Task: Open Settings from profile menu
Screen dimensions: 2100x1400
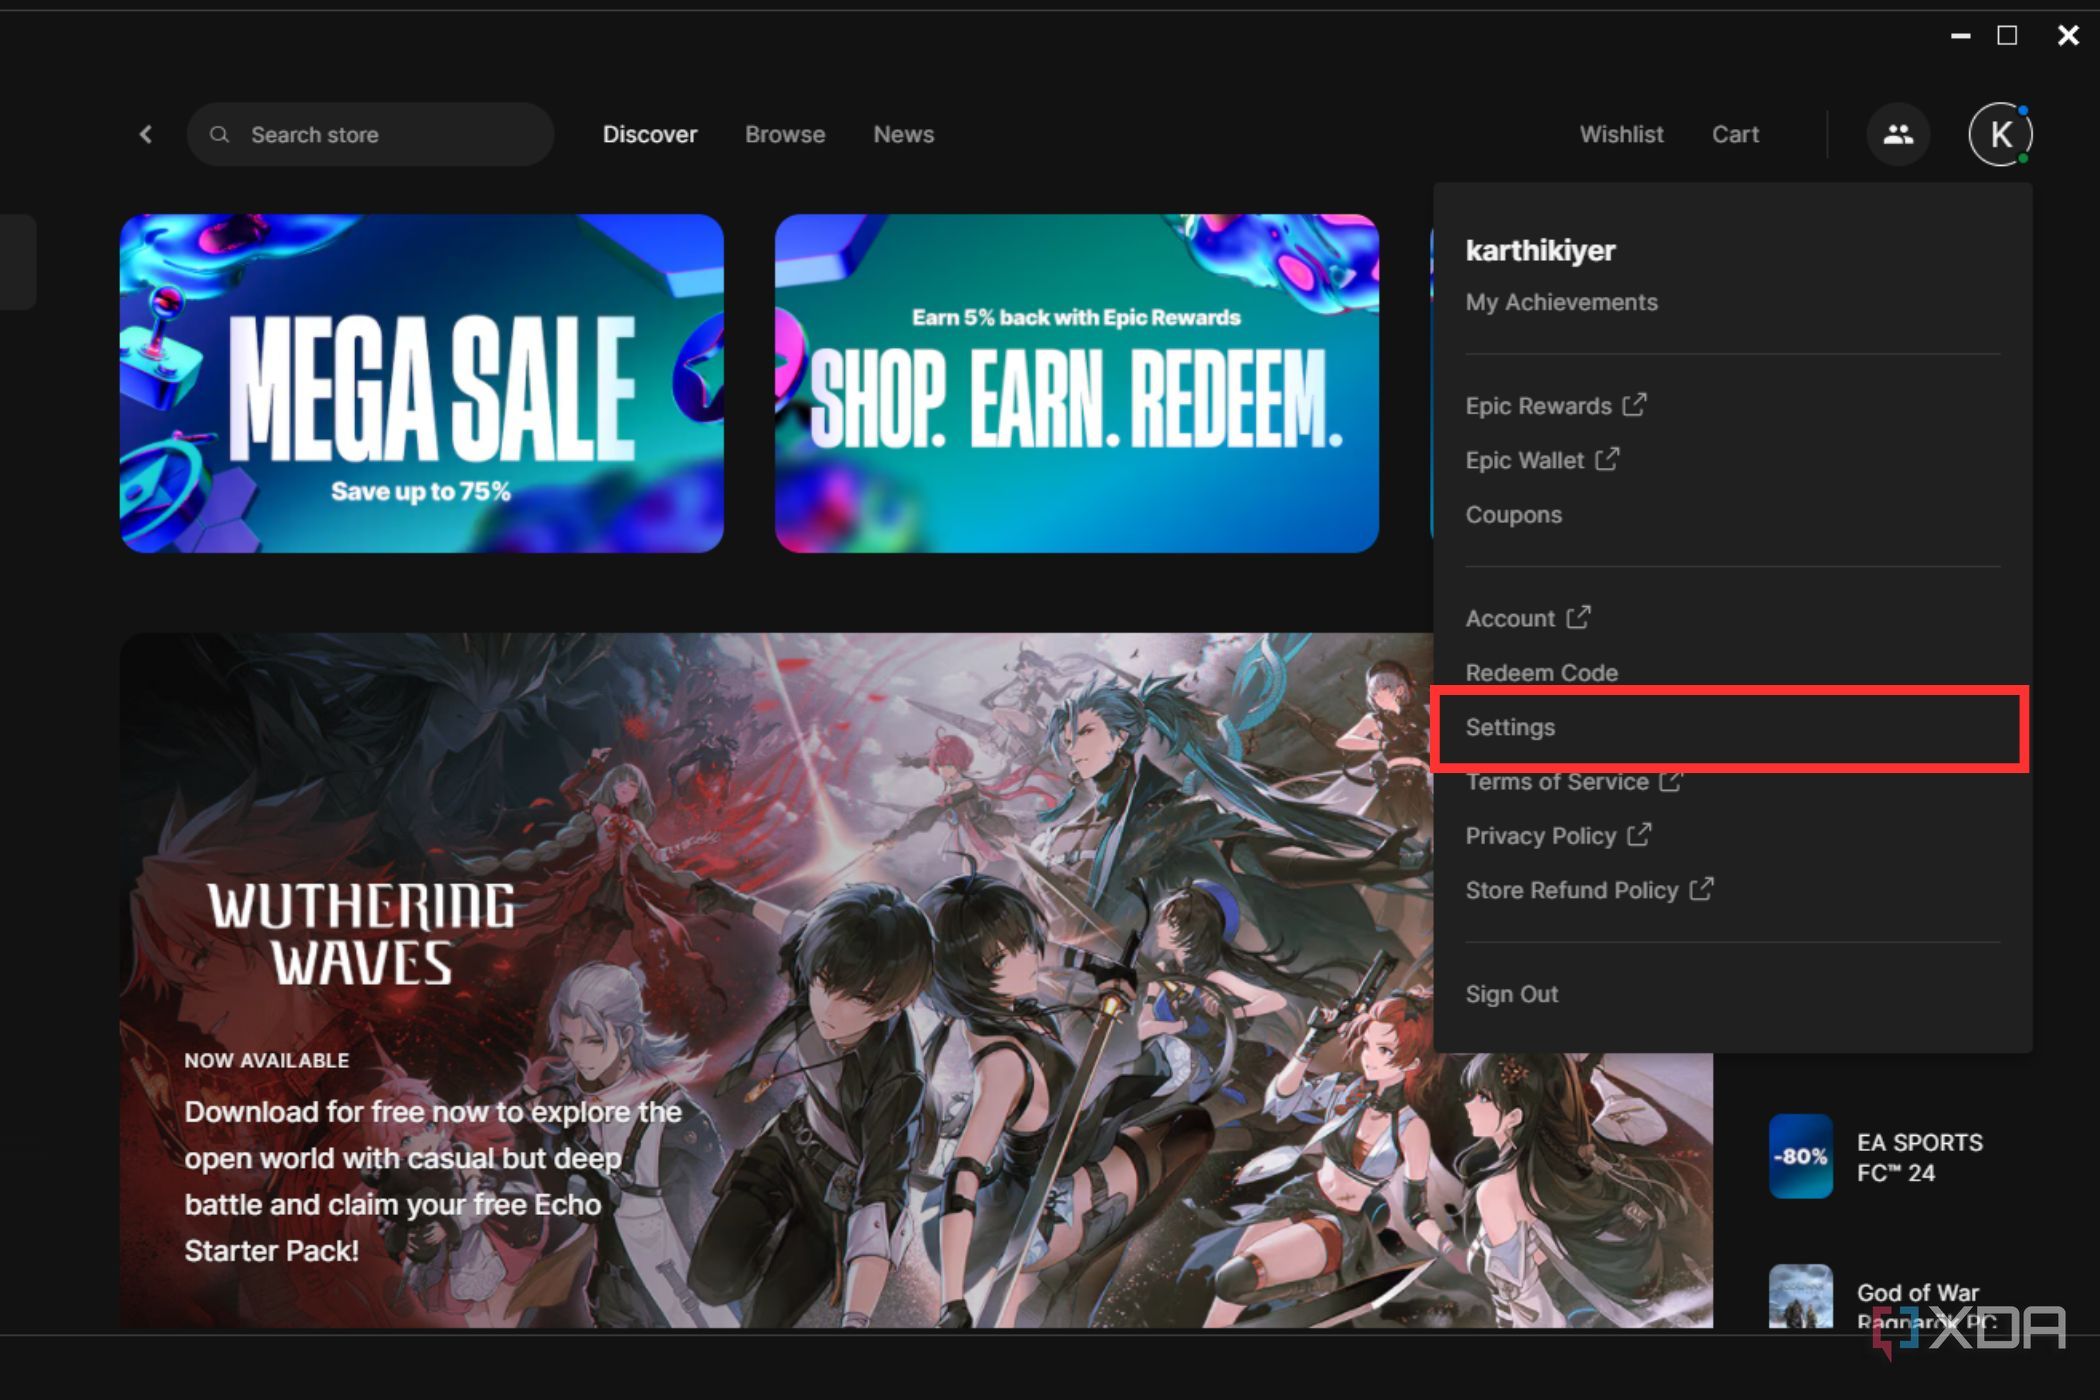Action: coord(1510,727)
